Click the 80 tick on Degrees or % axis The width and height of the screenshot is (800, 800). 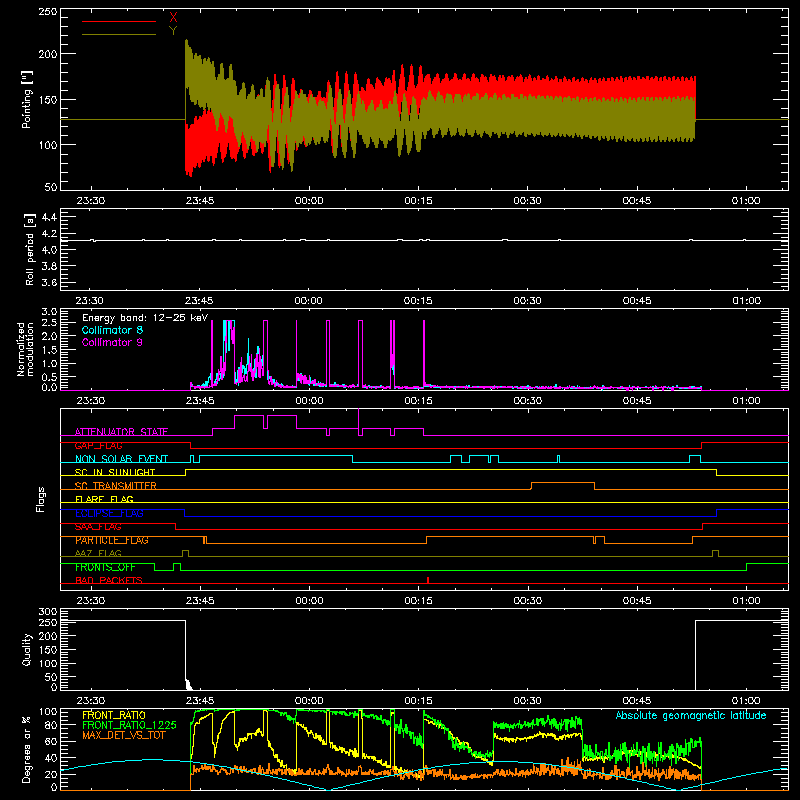(51, 726)
